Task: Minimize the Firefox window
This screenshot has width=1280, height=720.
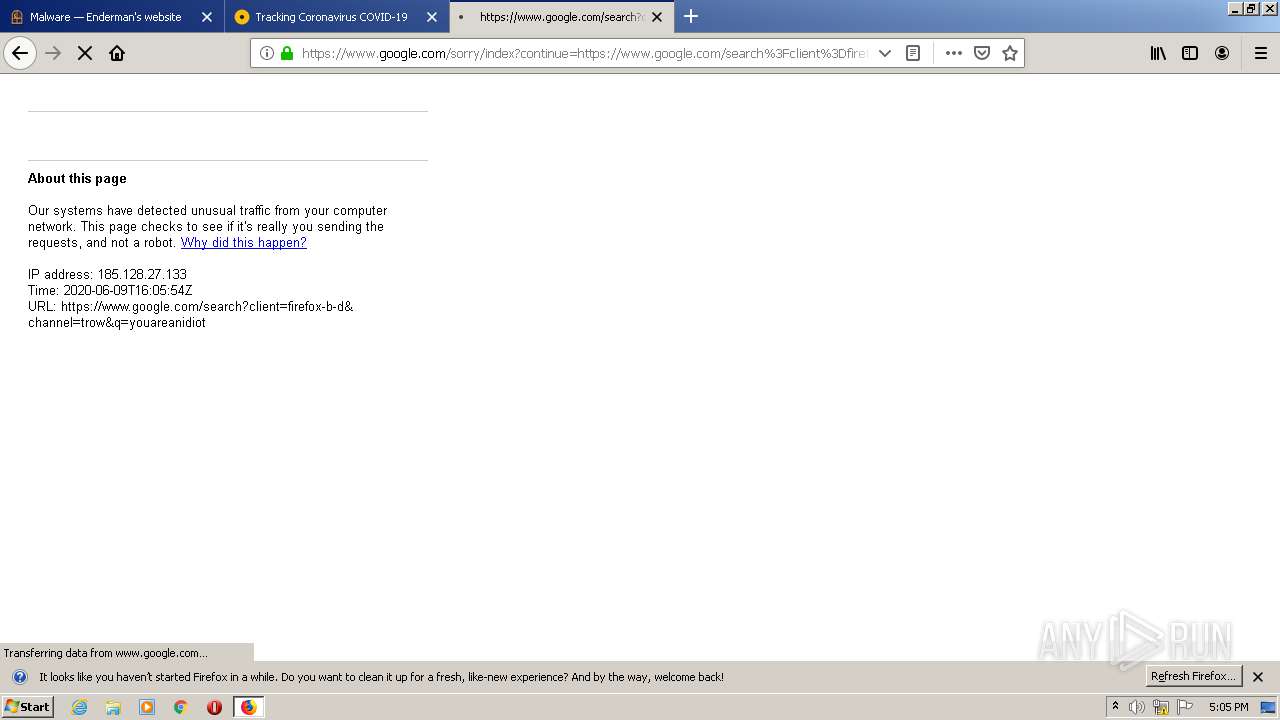Action: point(1235,8)
